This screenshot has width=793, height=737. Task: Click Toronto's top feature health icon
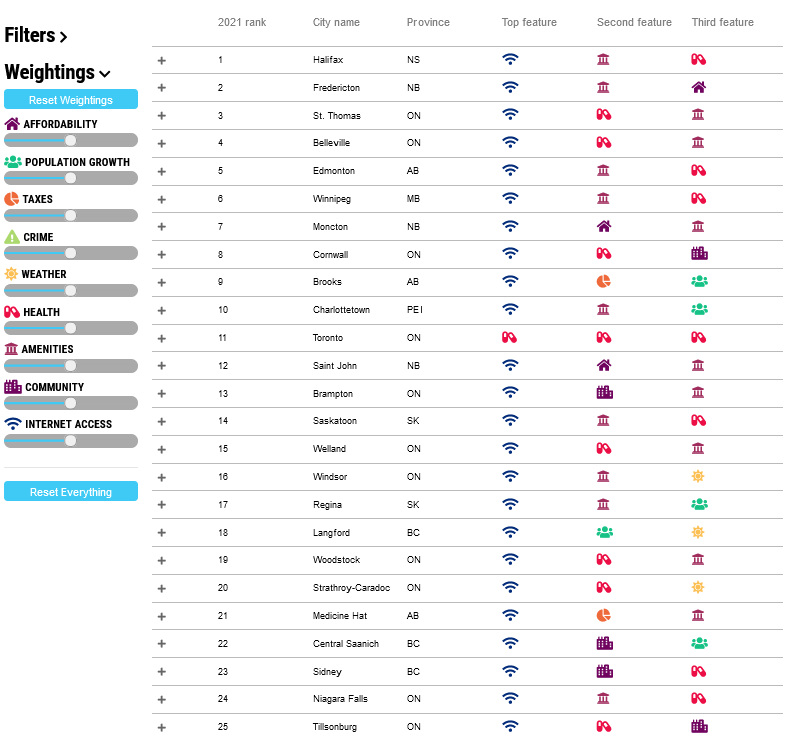[x=509, y=337]
